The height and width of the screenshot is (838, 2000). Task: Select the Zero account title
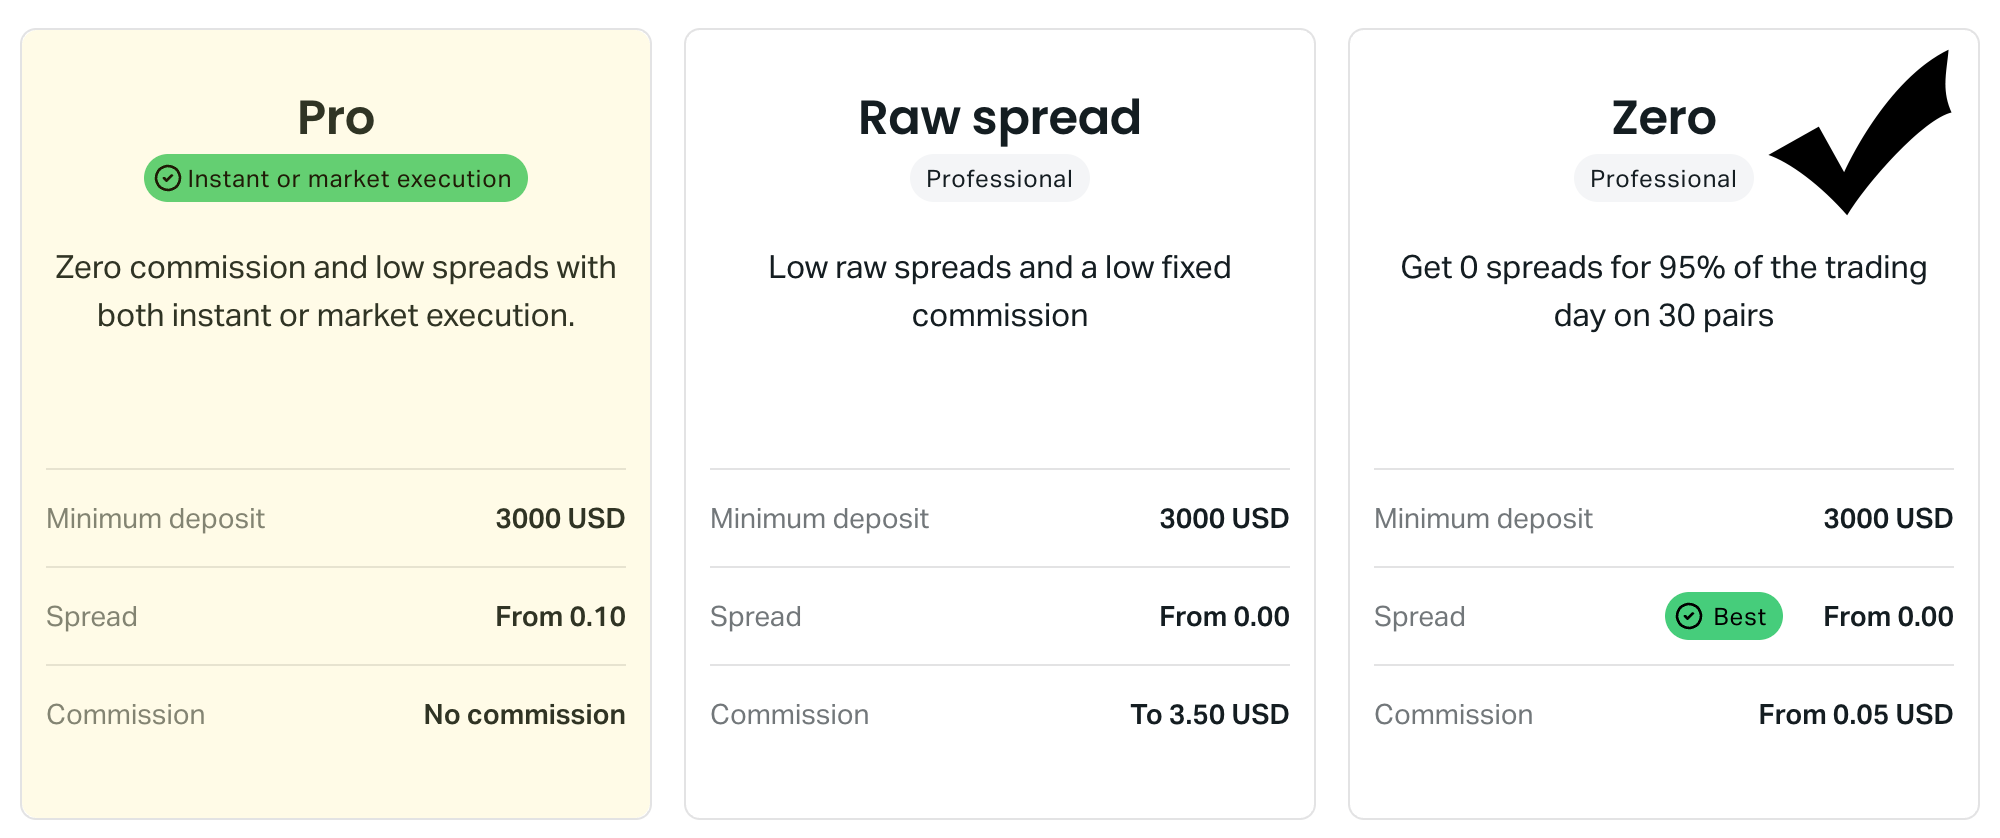pyautogui.click(x=1663, y=118)
